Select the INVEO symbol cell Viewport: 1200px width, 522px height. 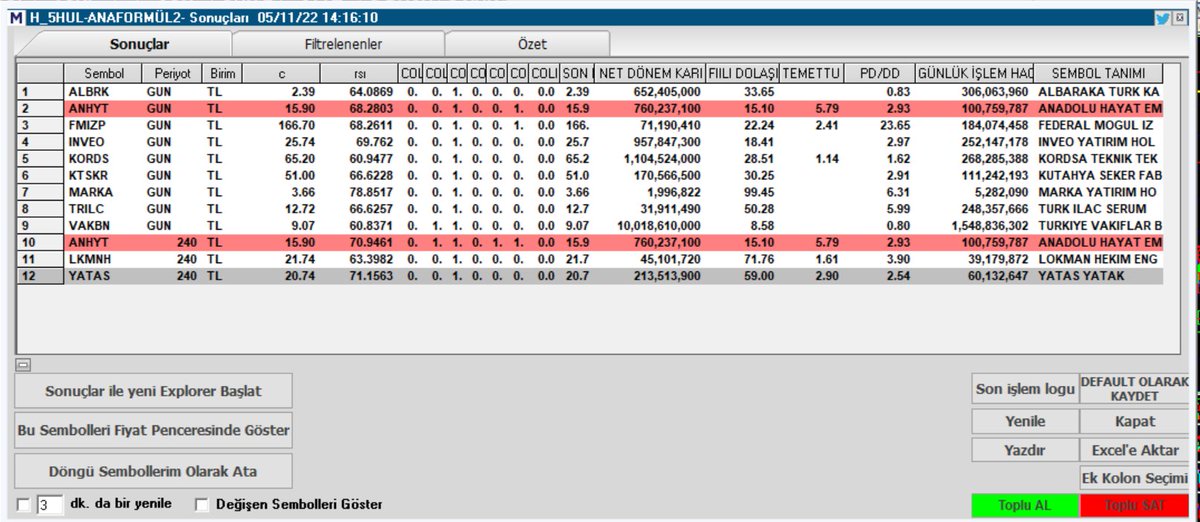click(x=103, y=142)
